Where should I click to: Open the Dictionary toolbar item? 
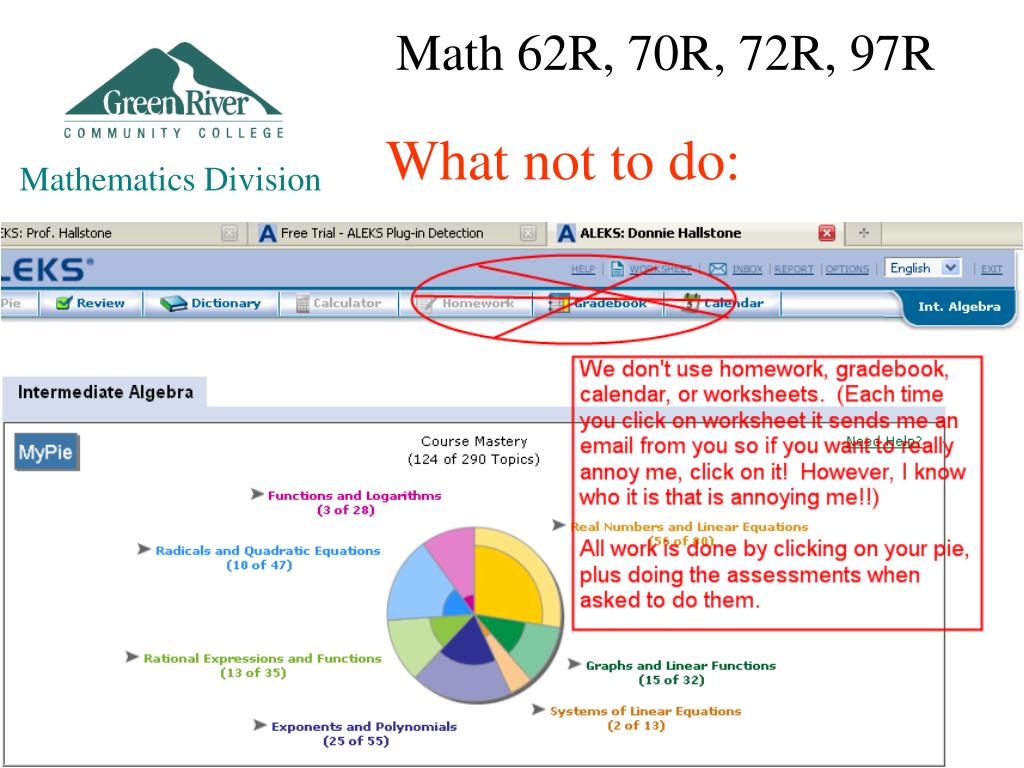211,304
